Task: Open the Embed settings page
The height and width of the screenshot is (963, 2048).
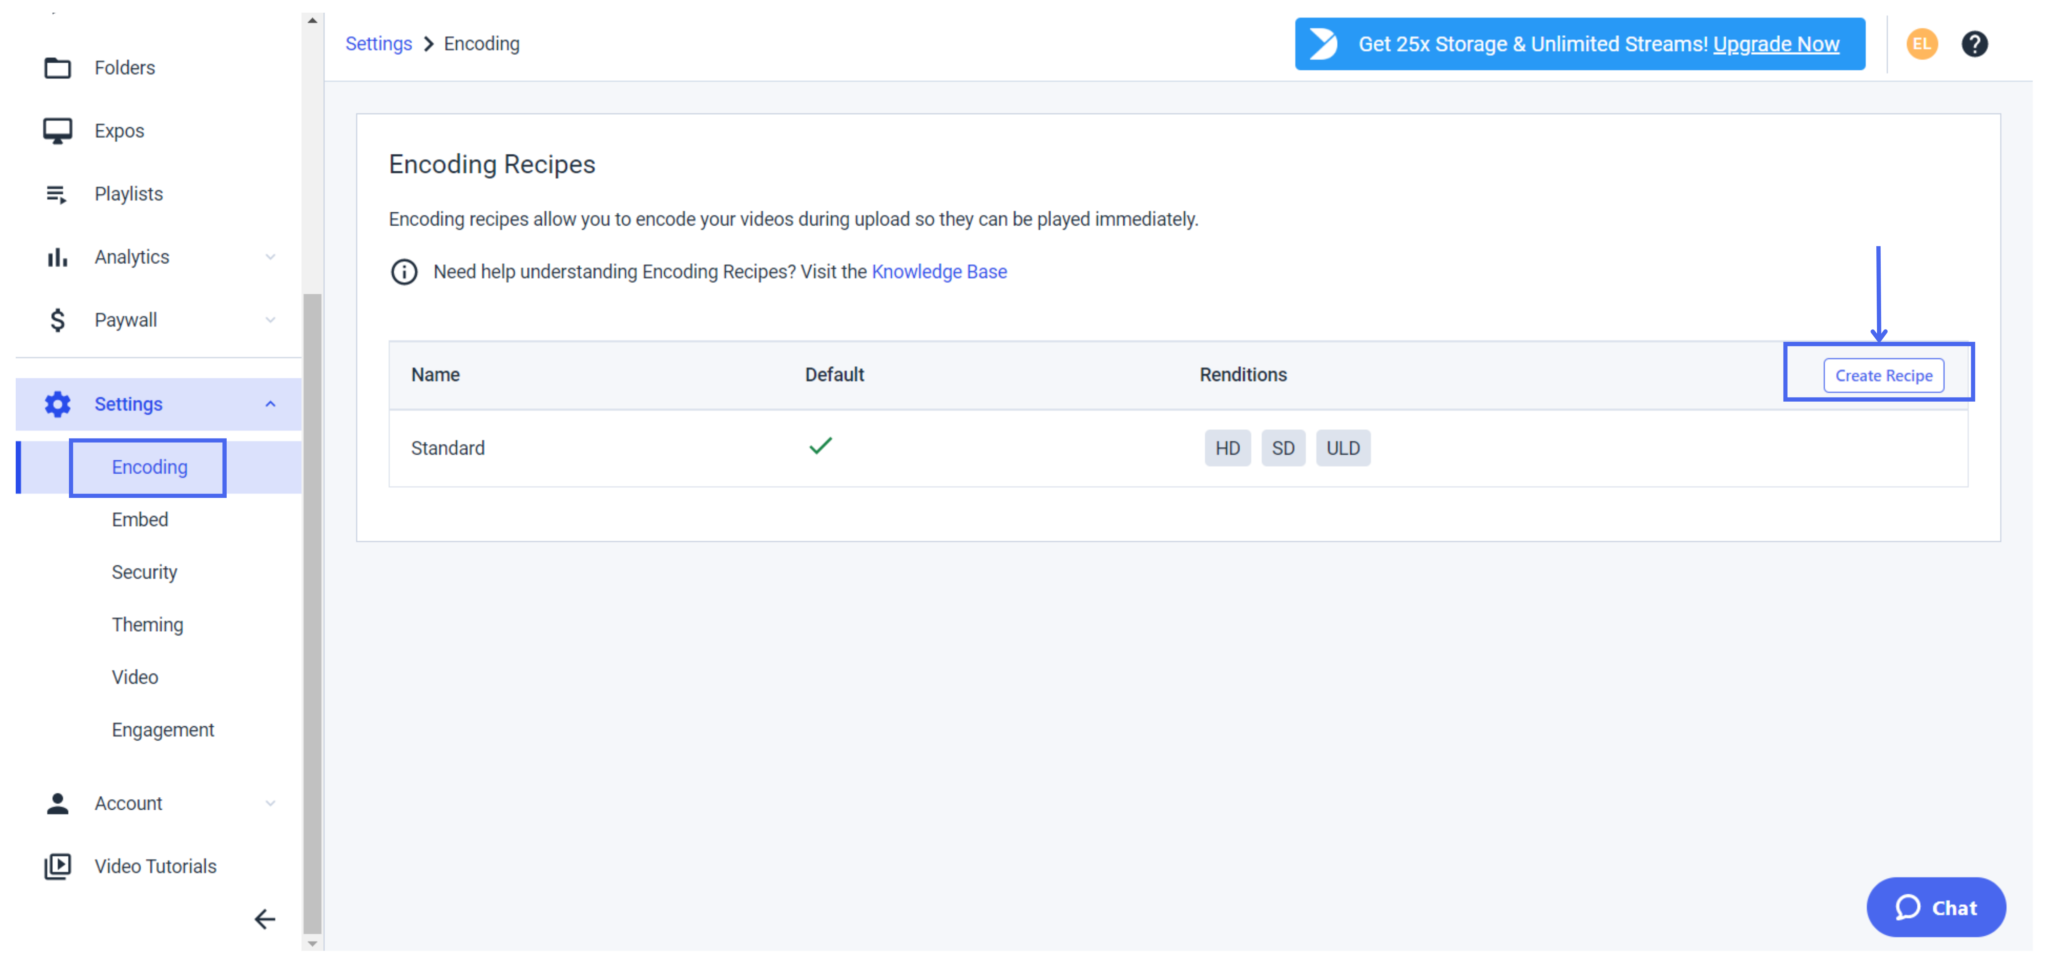Action: coord(140,520)
